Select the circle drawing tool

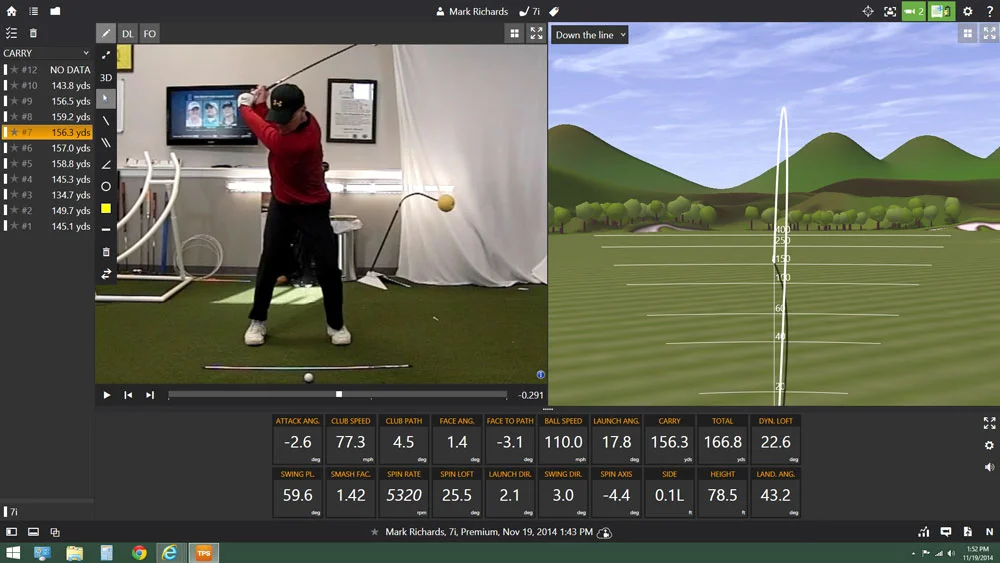click(x=106, y=186)
